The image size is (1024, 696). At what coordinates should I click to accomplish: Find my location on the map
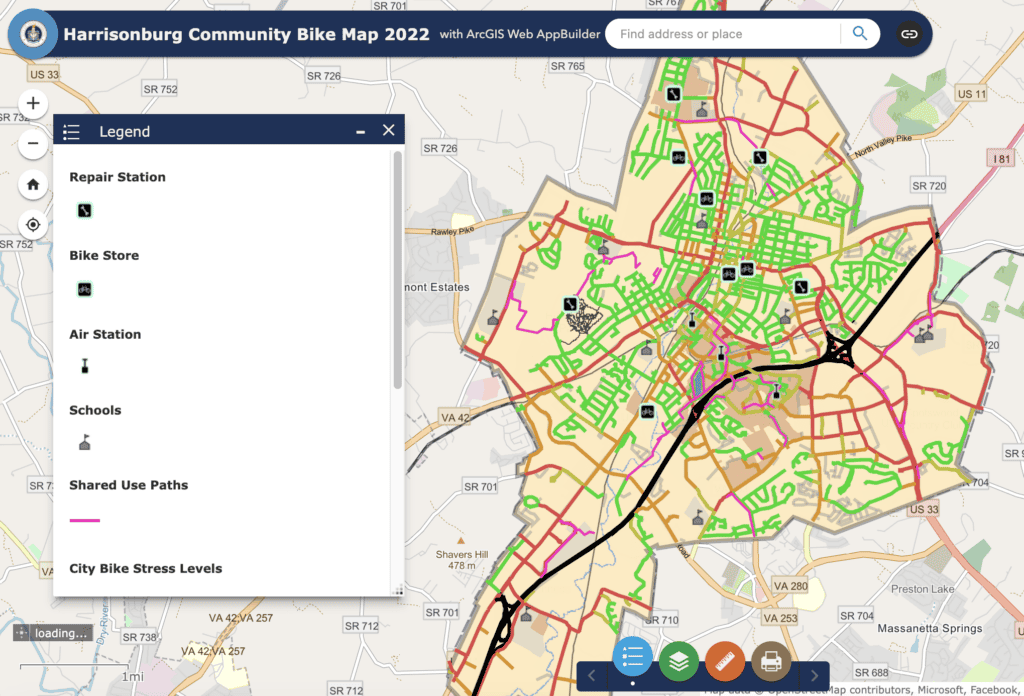pos(33,225)
